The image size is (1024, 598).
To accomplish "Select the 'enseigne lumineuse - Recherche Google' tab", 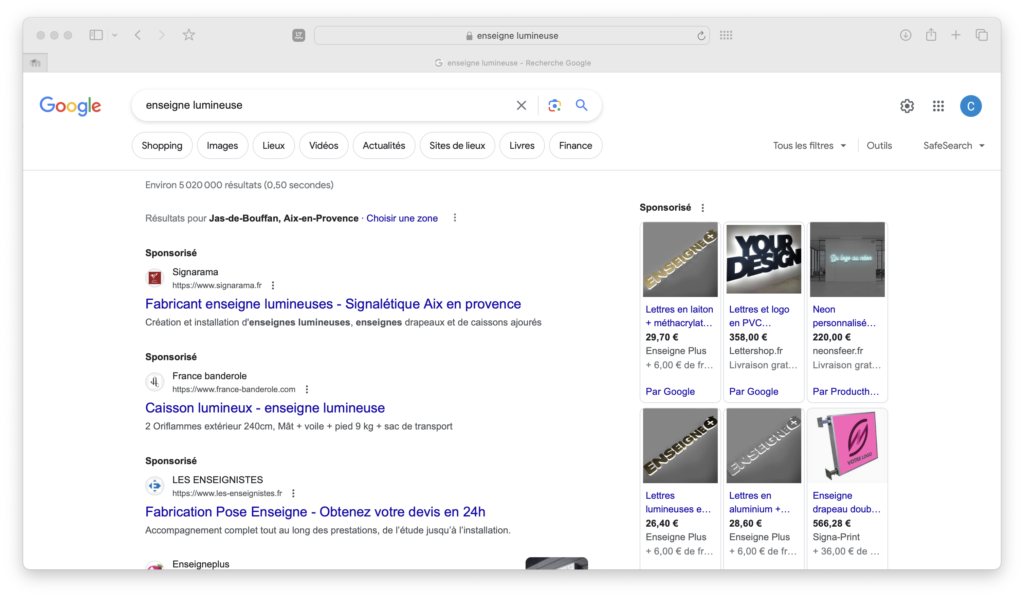I will 513,63.
